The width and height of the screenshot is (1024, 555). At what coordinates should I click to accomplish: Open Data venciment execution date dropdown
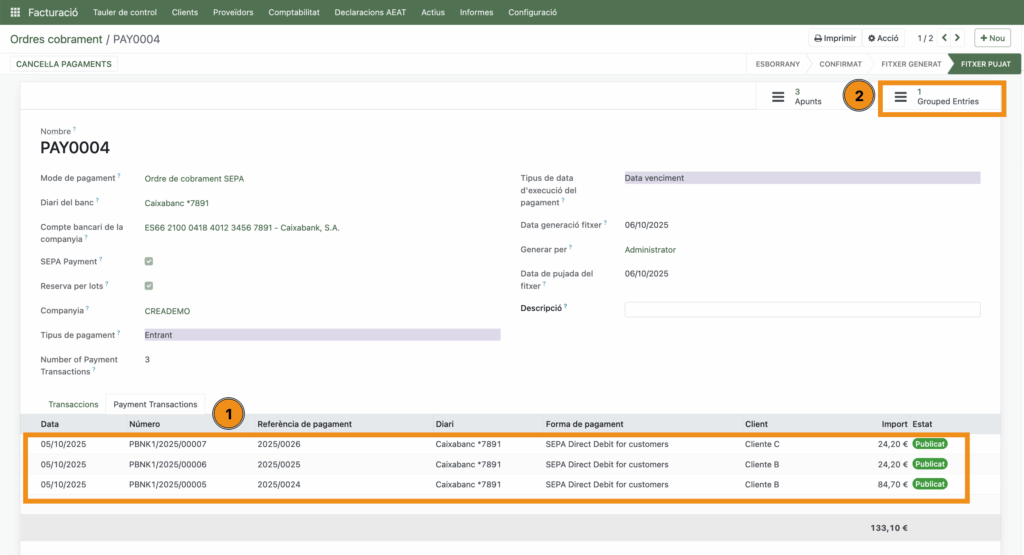tap(801, 178)
